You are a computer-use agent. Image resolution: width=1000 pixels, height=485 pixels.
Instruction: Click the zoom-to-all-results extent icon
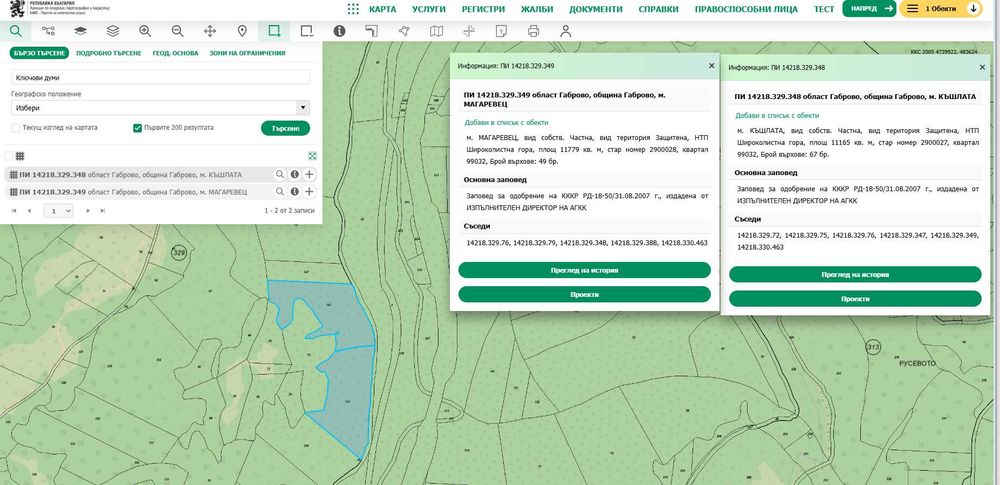coord(312,156)
